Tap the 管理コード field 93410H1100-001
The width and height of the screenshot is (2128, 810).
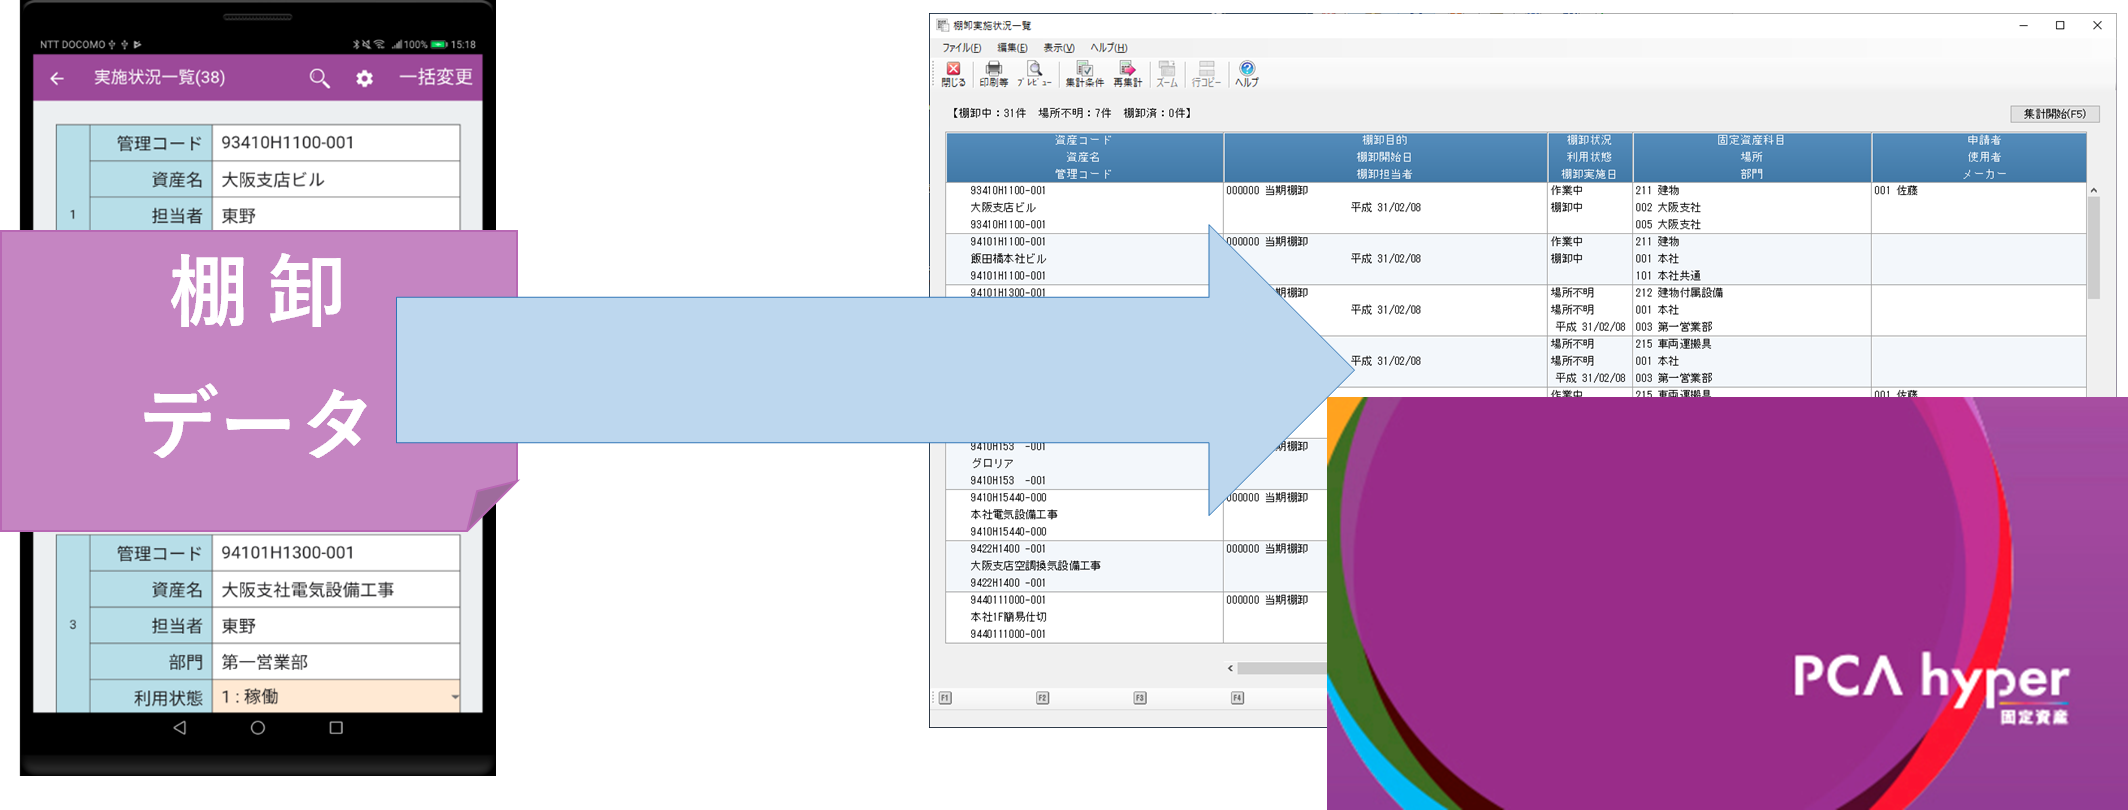[336, 142]
